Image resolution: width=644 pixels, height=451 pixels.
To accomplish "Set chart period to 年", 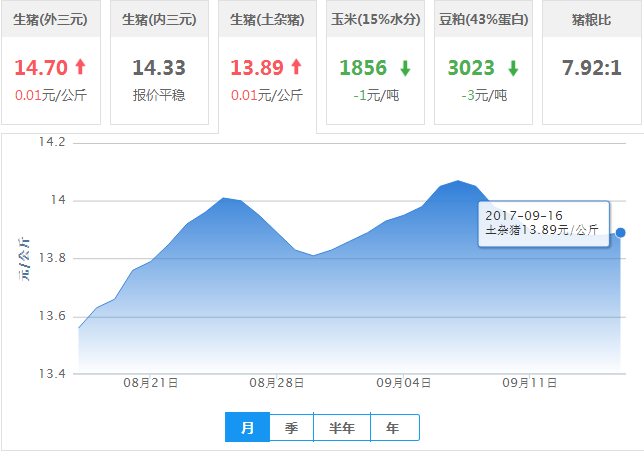I will coord(394,428).
